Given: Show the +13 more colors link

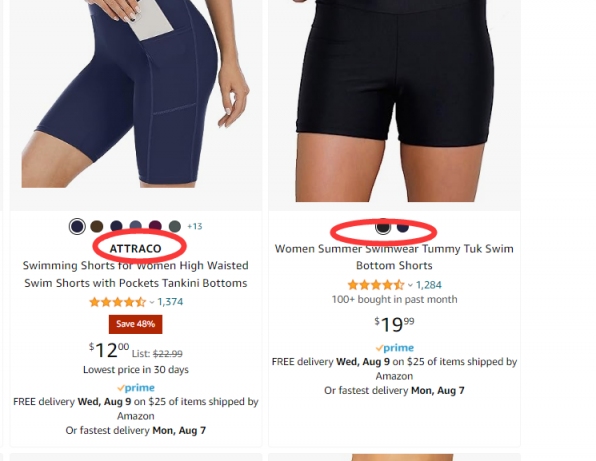Looking at the screenshot, I should point(195,227).
